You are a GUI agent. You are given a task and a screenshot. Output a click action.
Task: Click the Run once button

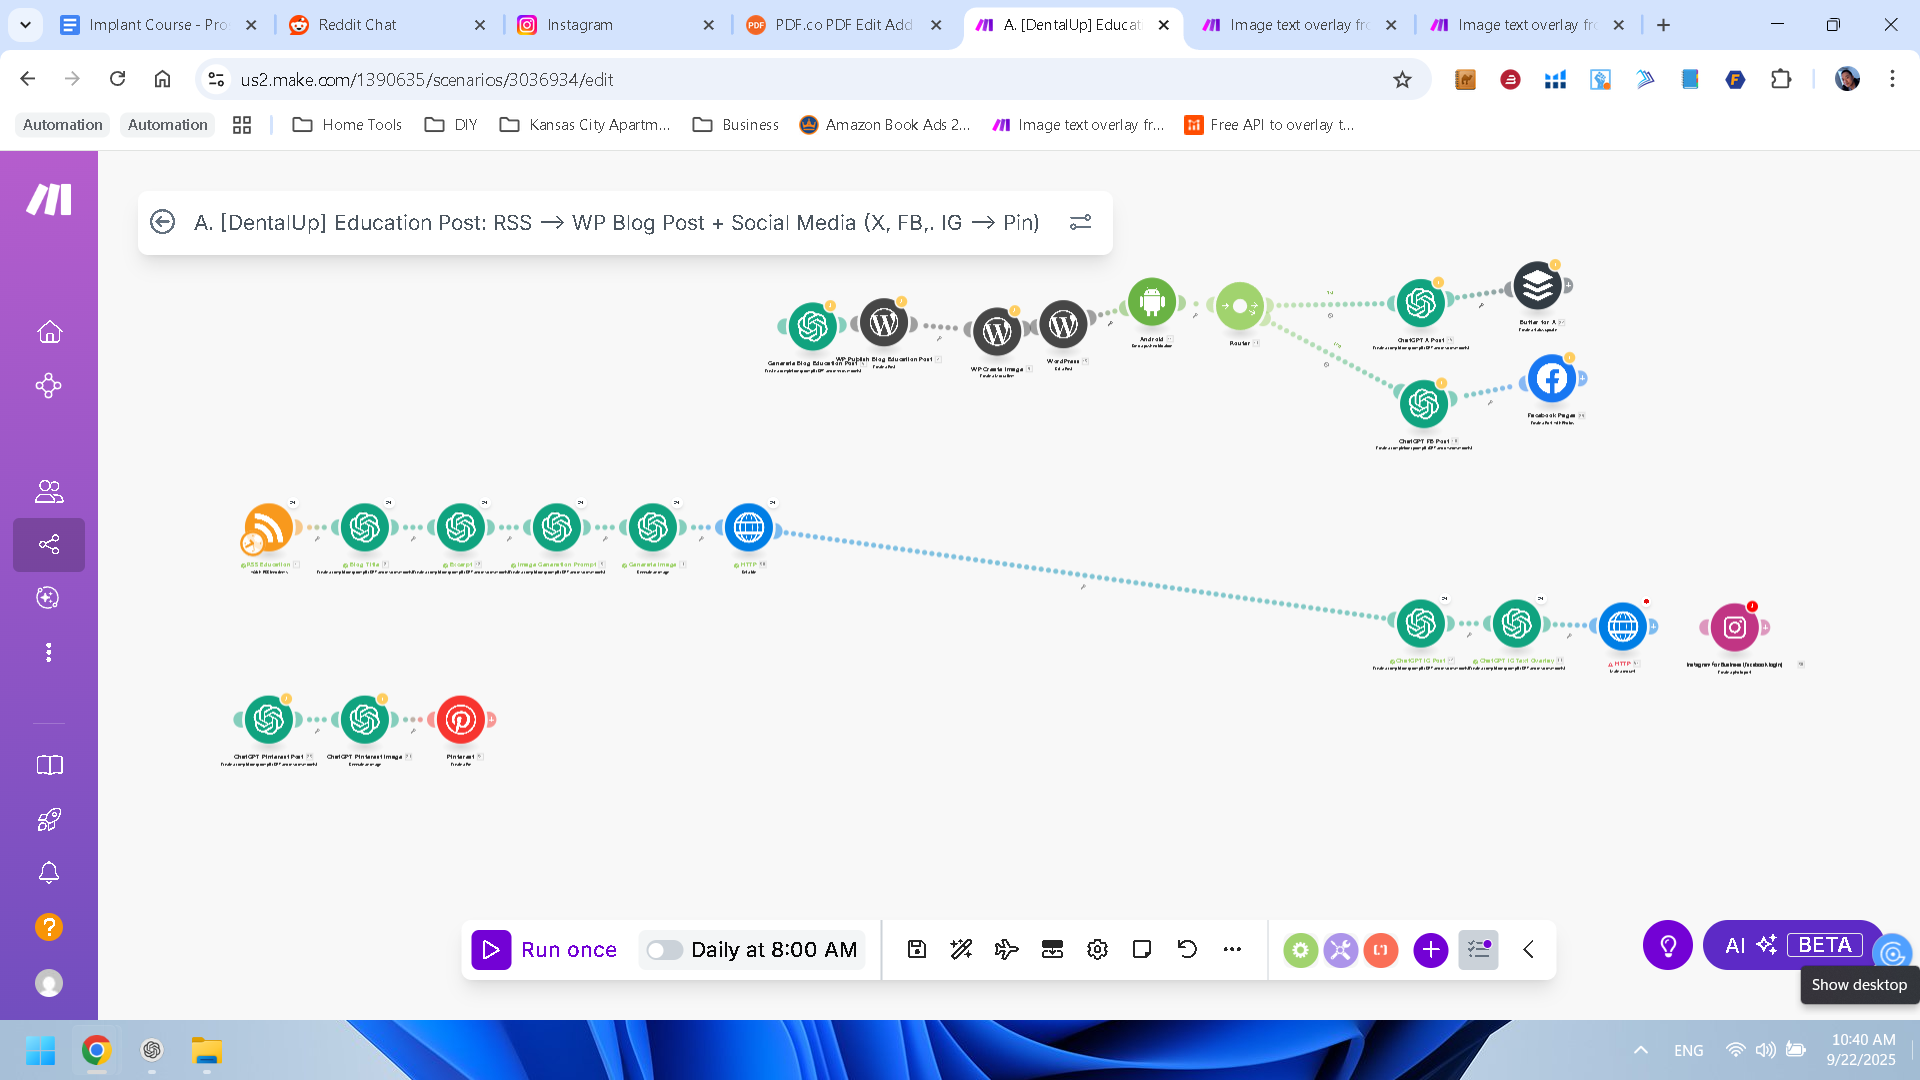[x=546, y=950]
